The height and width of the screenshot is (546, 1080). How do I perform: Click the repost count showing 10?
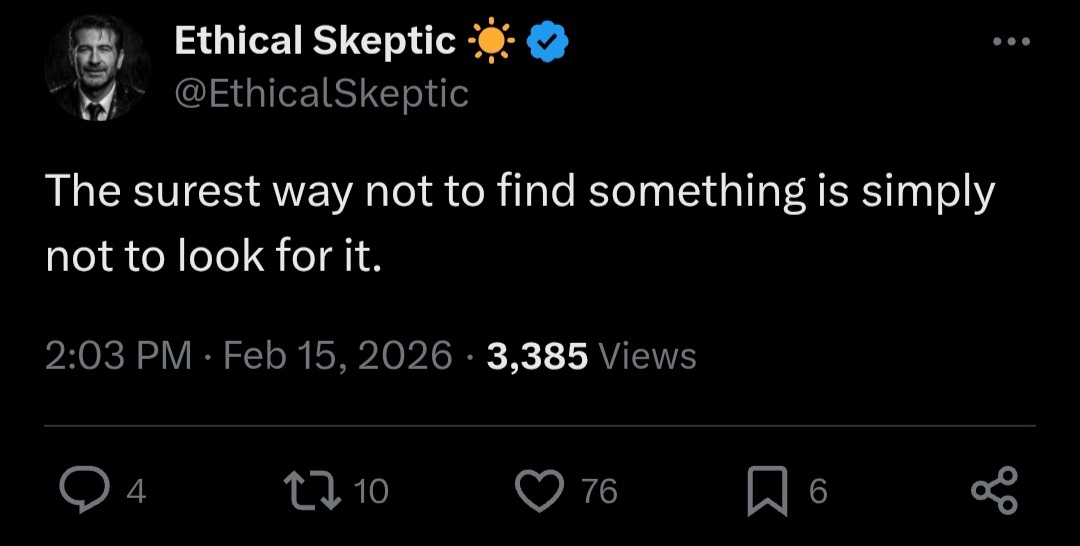[371, 491]
